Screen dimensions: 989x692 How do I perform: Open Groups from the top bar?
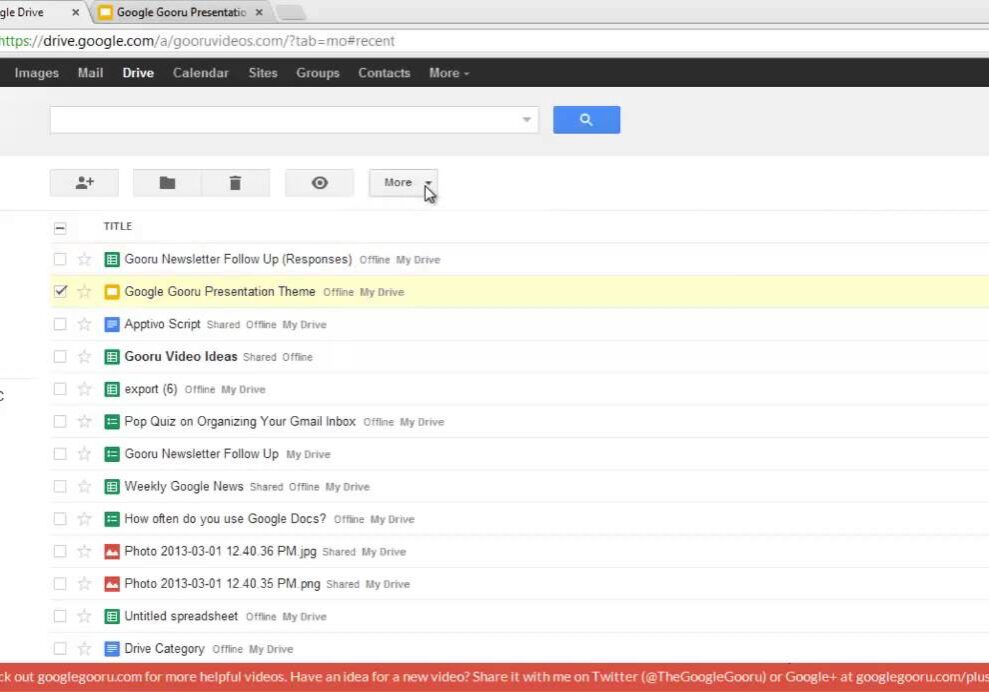tap(318, 73)
